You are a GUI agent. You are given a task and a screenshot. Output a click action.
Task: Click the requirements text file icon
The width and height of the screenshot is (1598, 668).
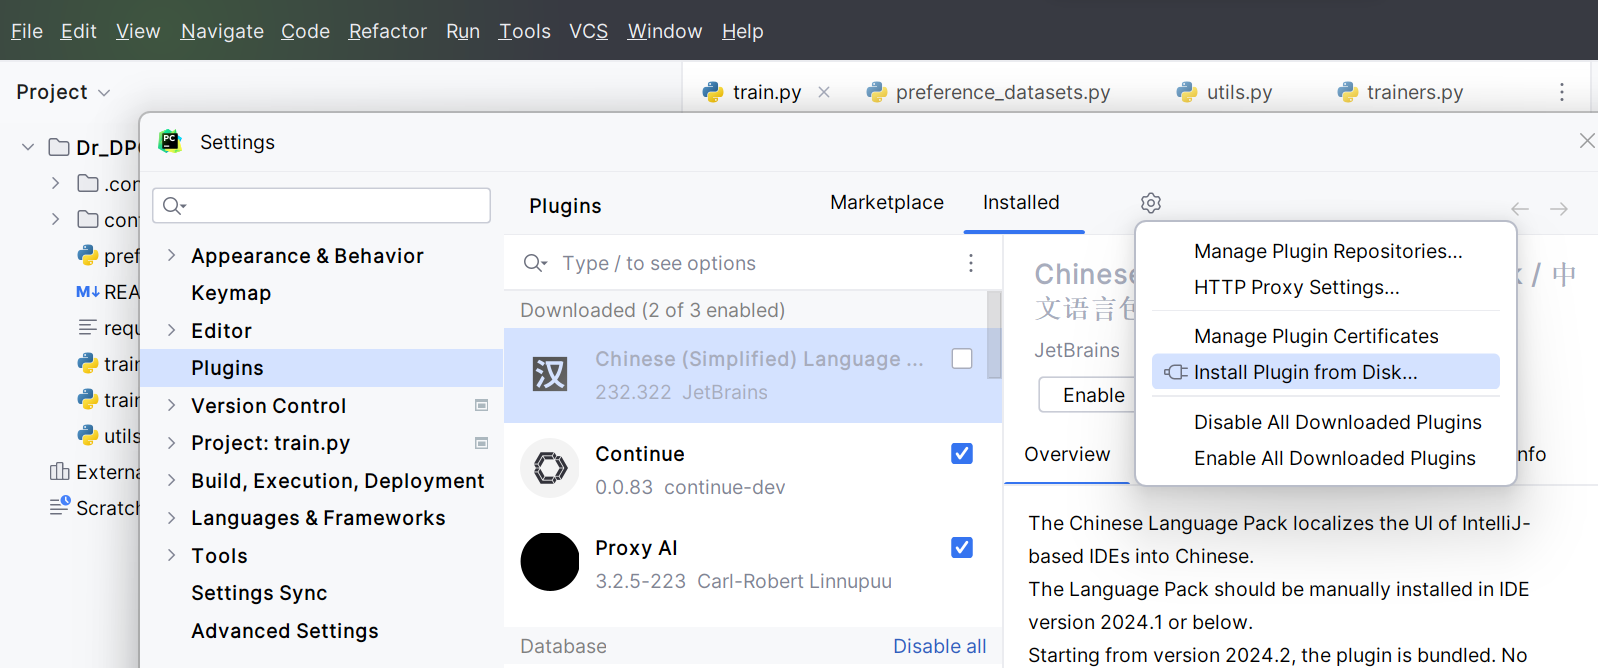point(88,327)
